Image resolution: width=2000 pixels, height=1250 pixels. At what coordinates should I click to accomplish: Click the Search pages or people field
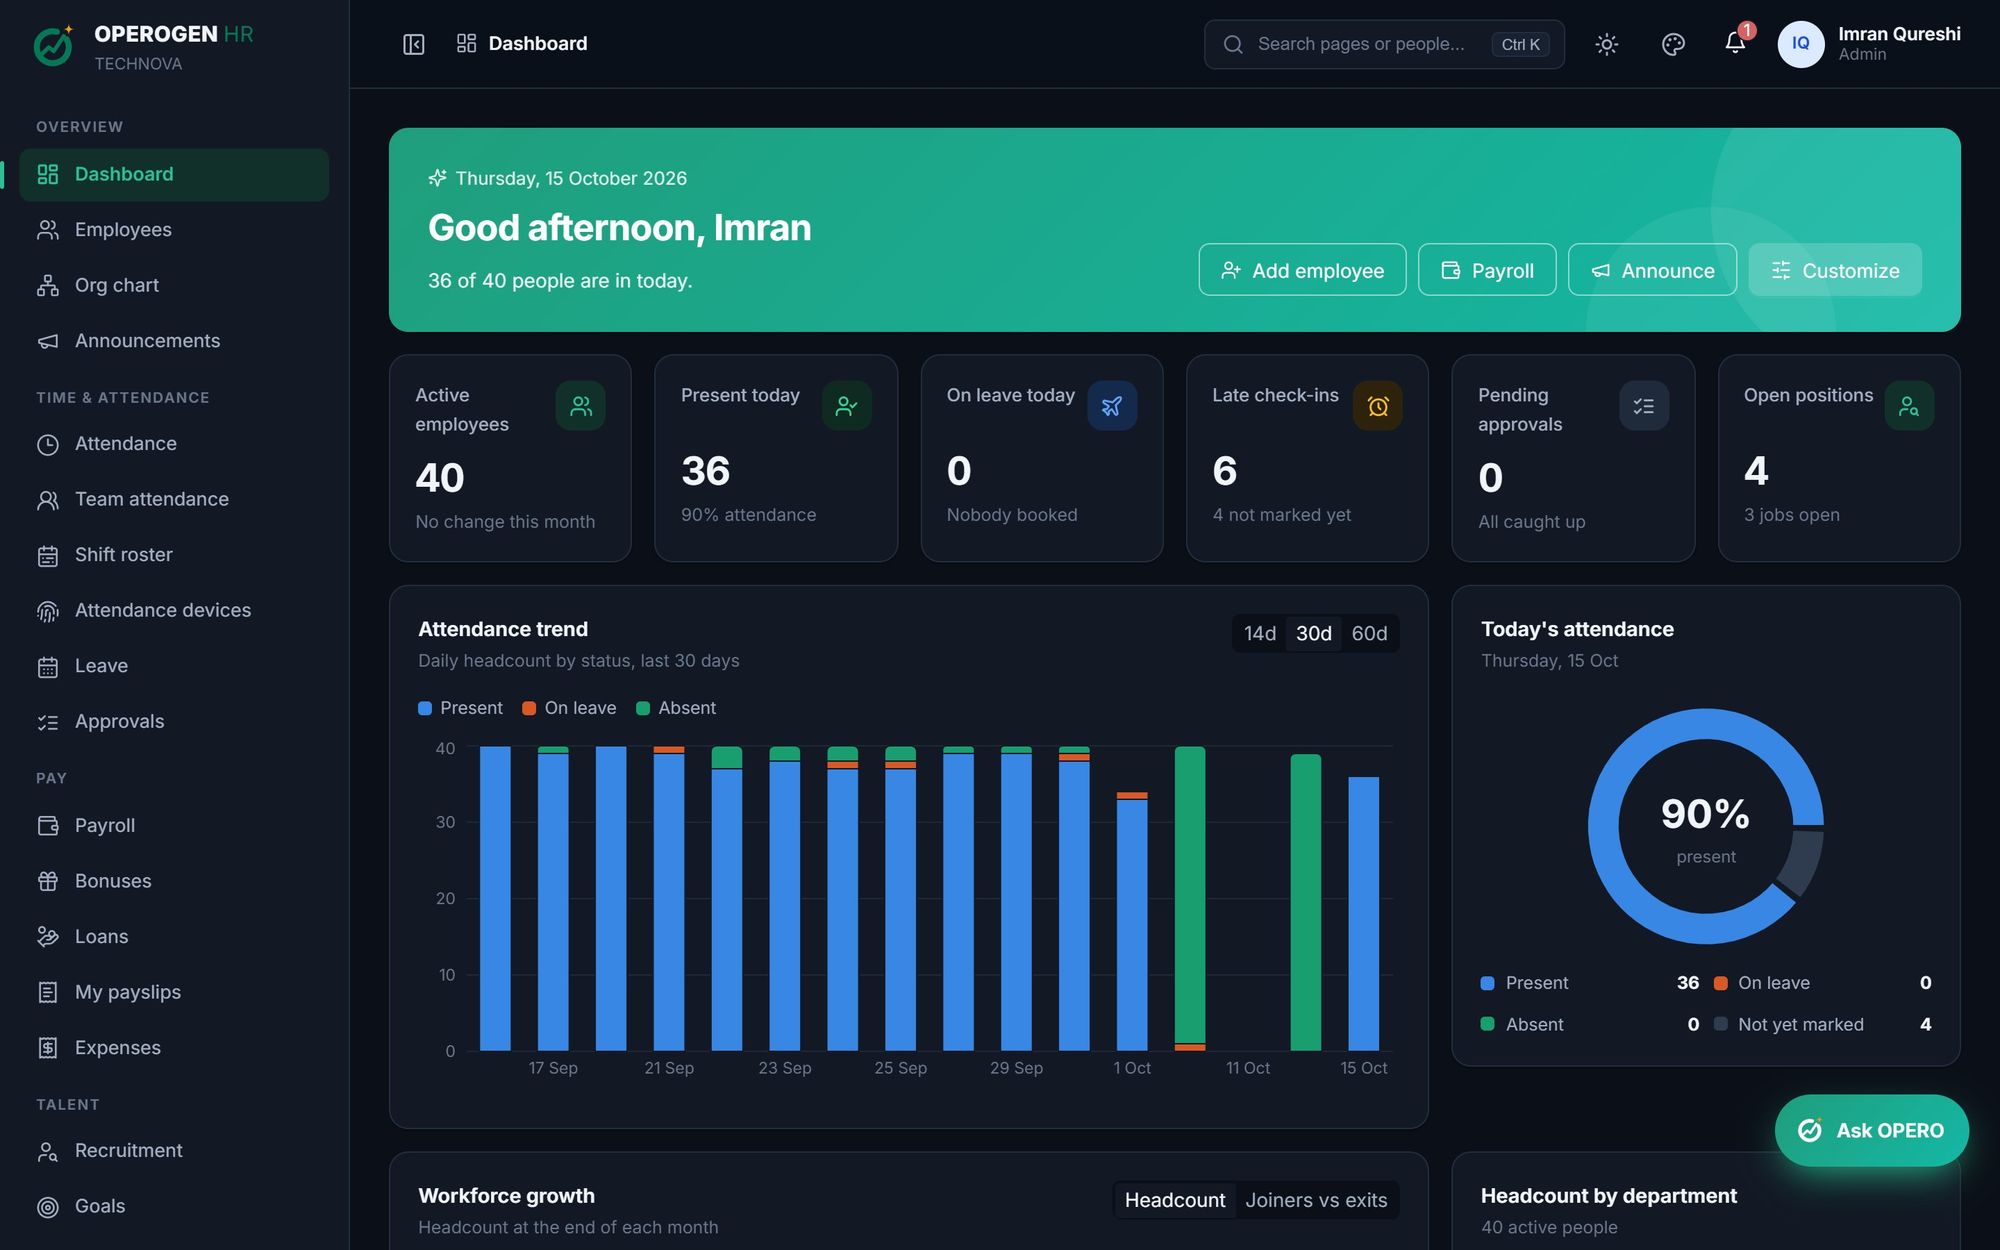[x=1384, y=44]
